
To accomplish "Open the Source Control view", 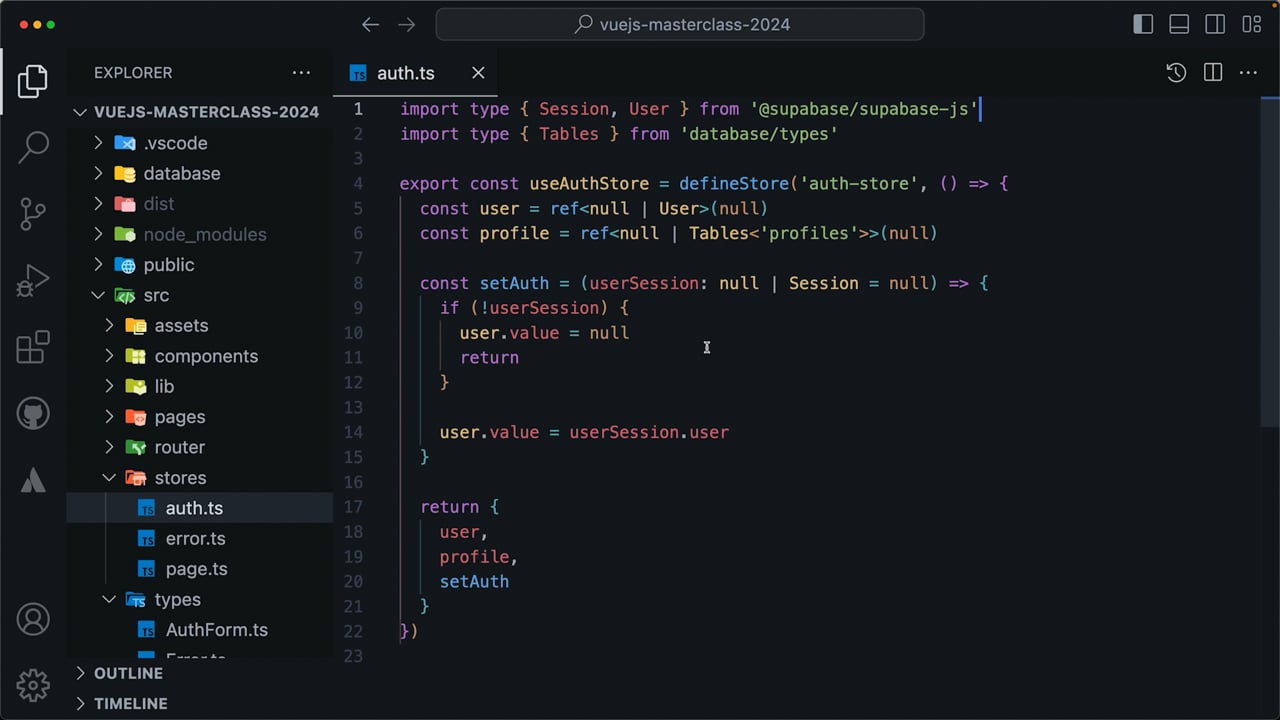I will click(33, 214).
